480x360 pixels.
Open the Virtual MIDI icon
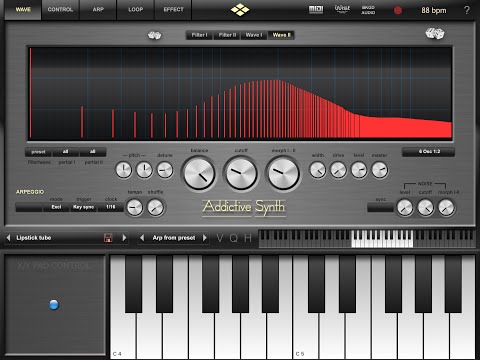click(342, 9)
